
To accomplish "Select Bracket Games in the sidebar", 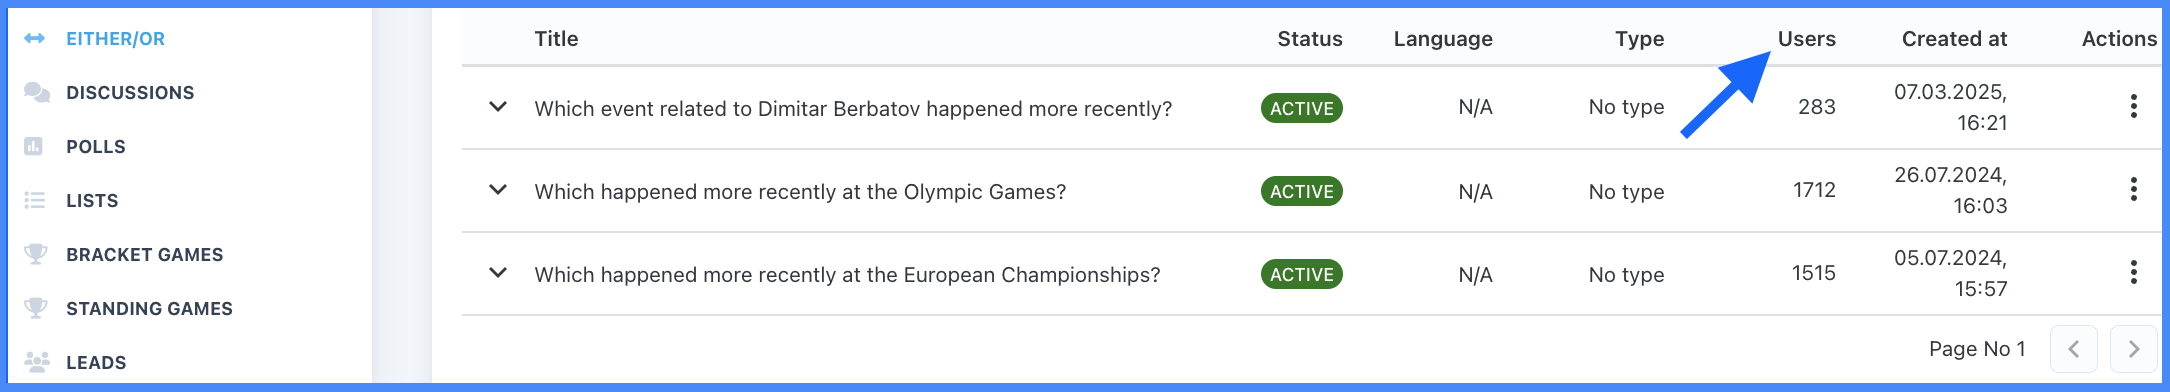I will point(145,255).
